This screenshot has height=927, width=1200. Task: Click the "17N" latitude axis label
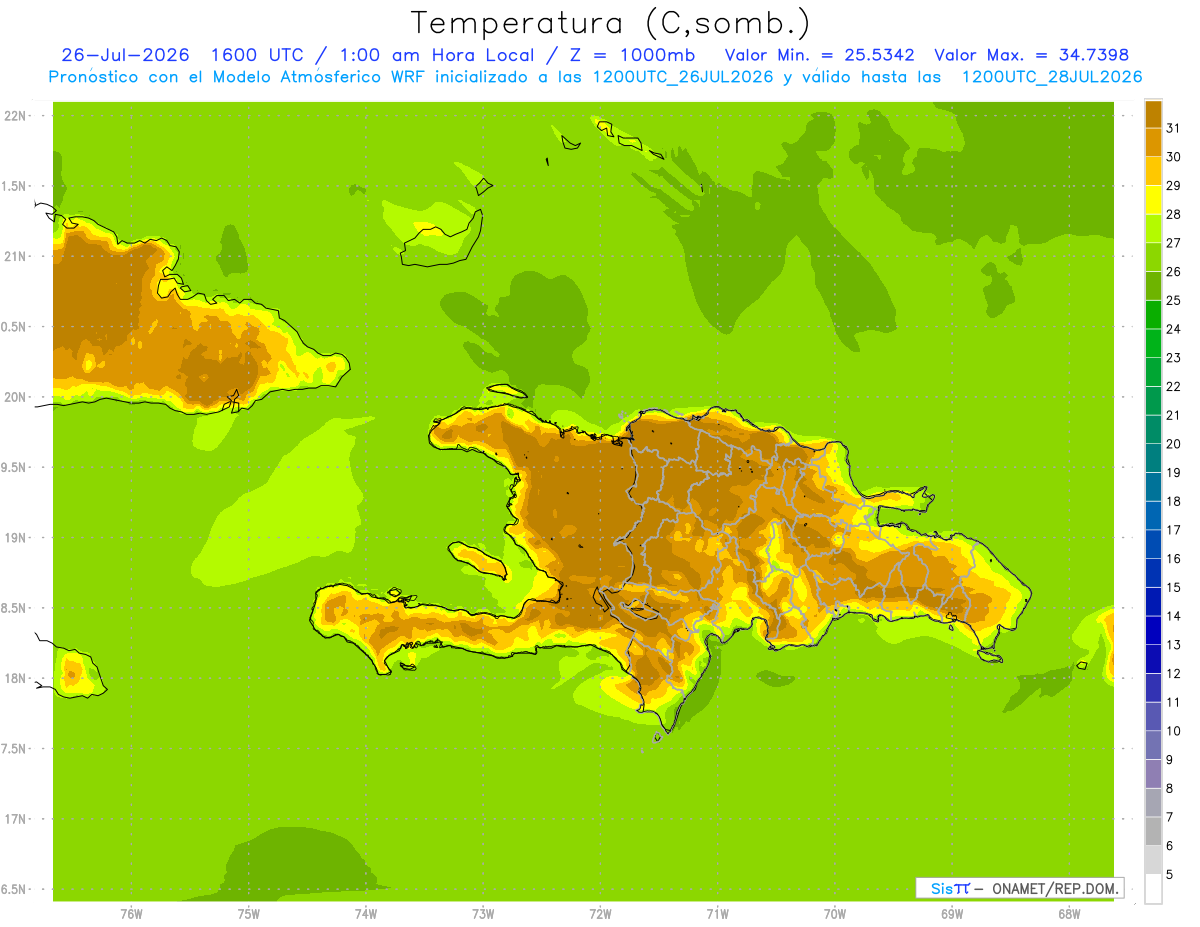(x=15, y=819)
